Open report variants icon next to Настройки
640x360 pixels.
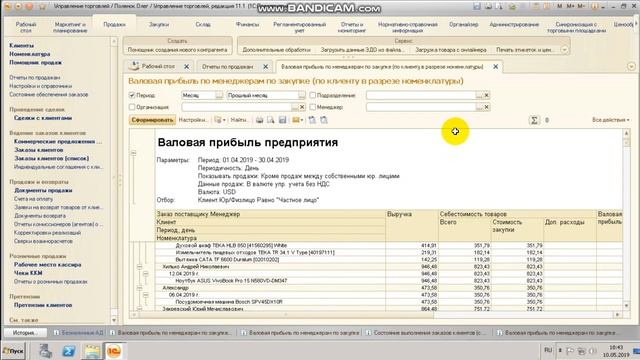tap(220, 120)
